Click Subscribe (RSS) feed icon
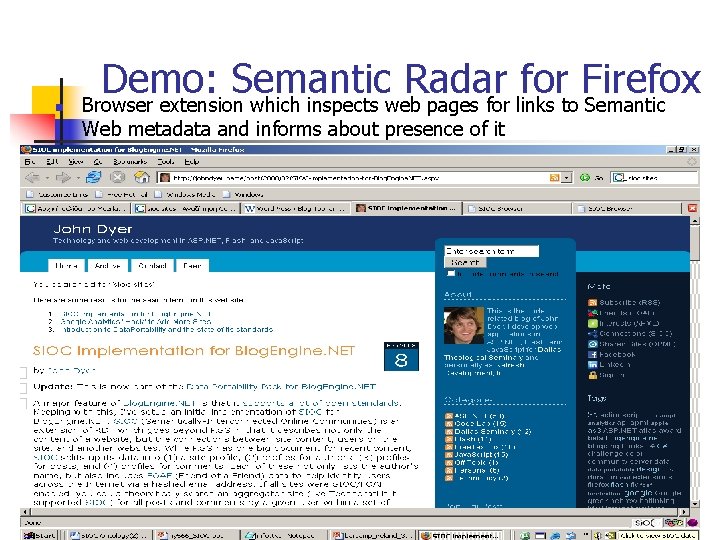720x540 pixels. pyautogui.click(x=592, y=302)
